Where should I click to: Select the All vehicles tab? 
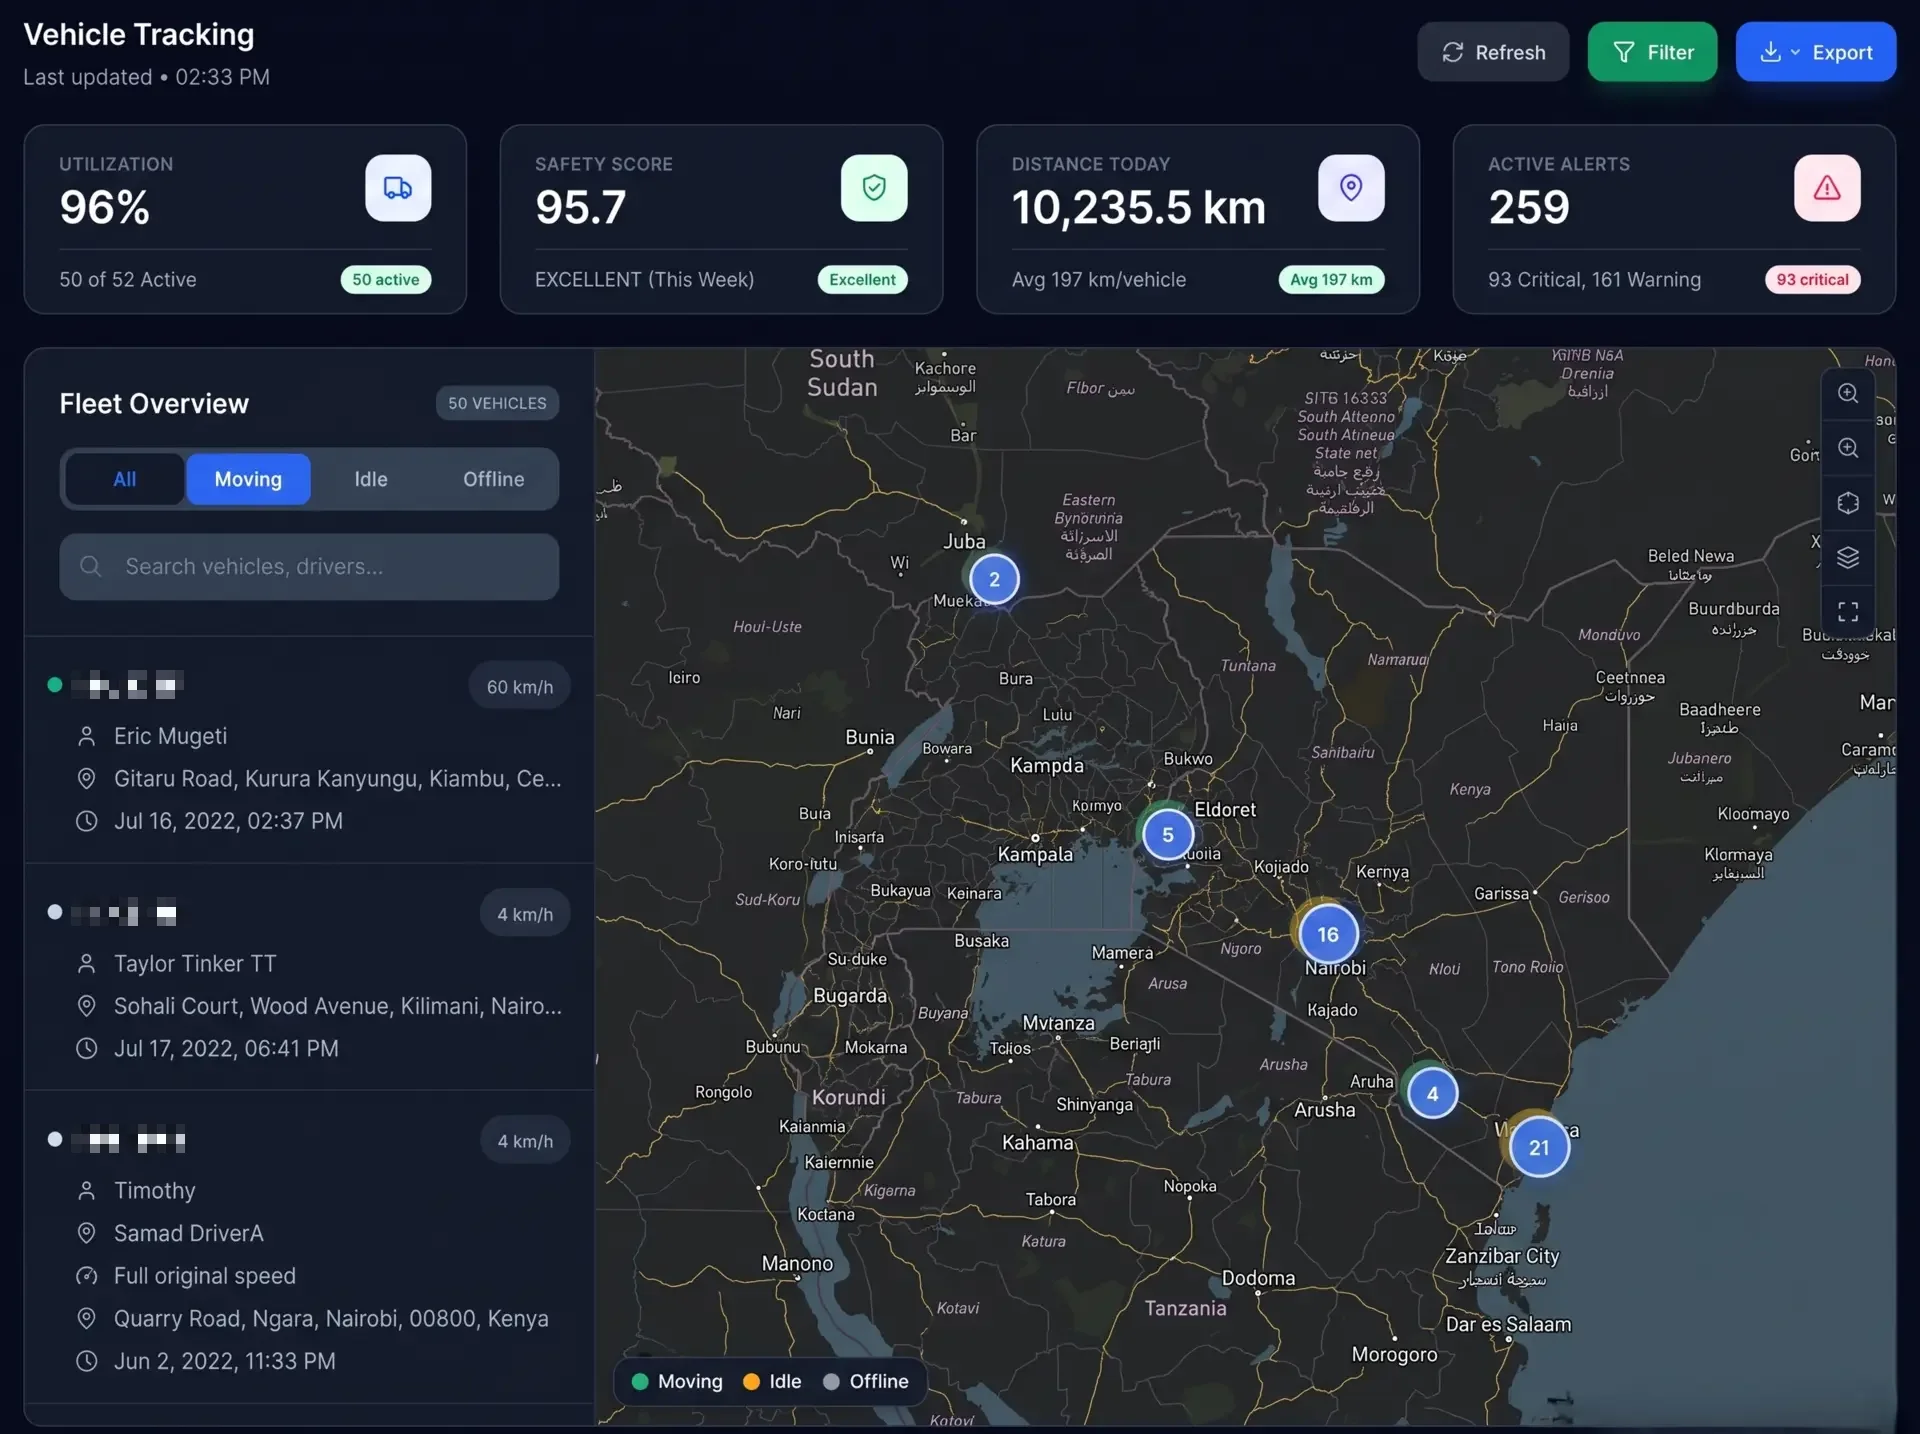click(125, 479)
